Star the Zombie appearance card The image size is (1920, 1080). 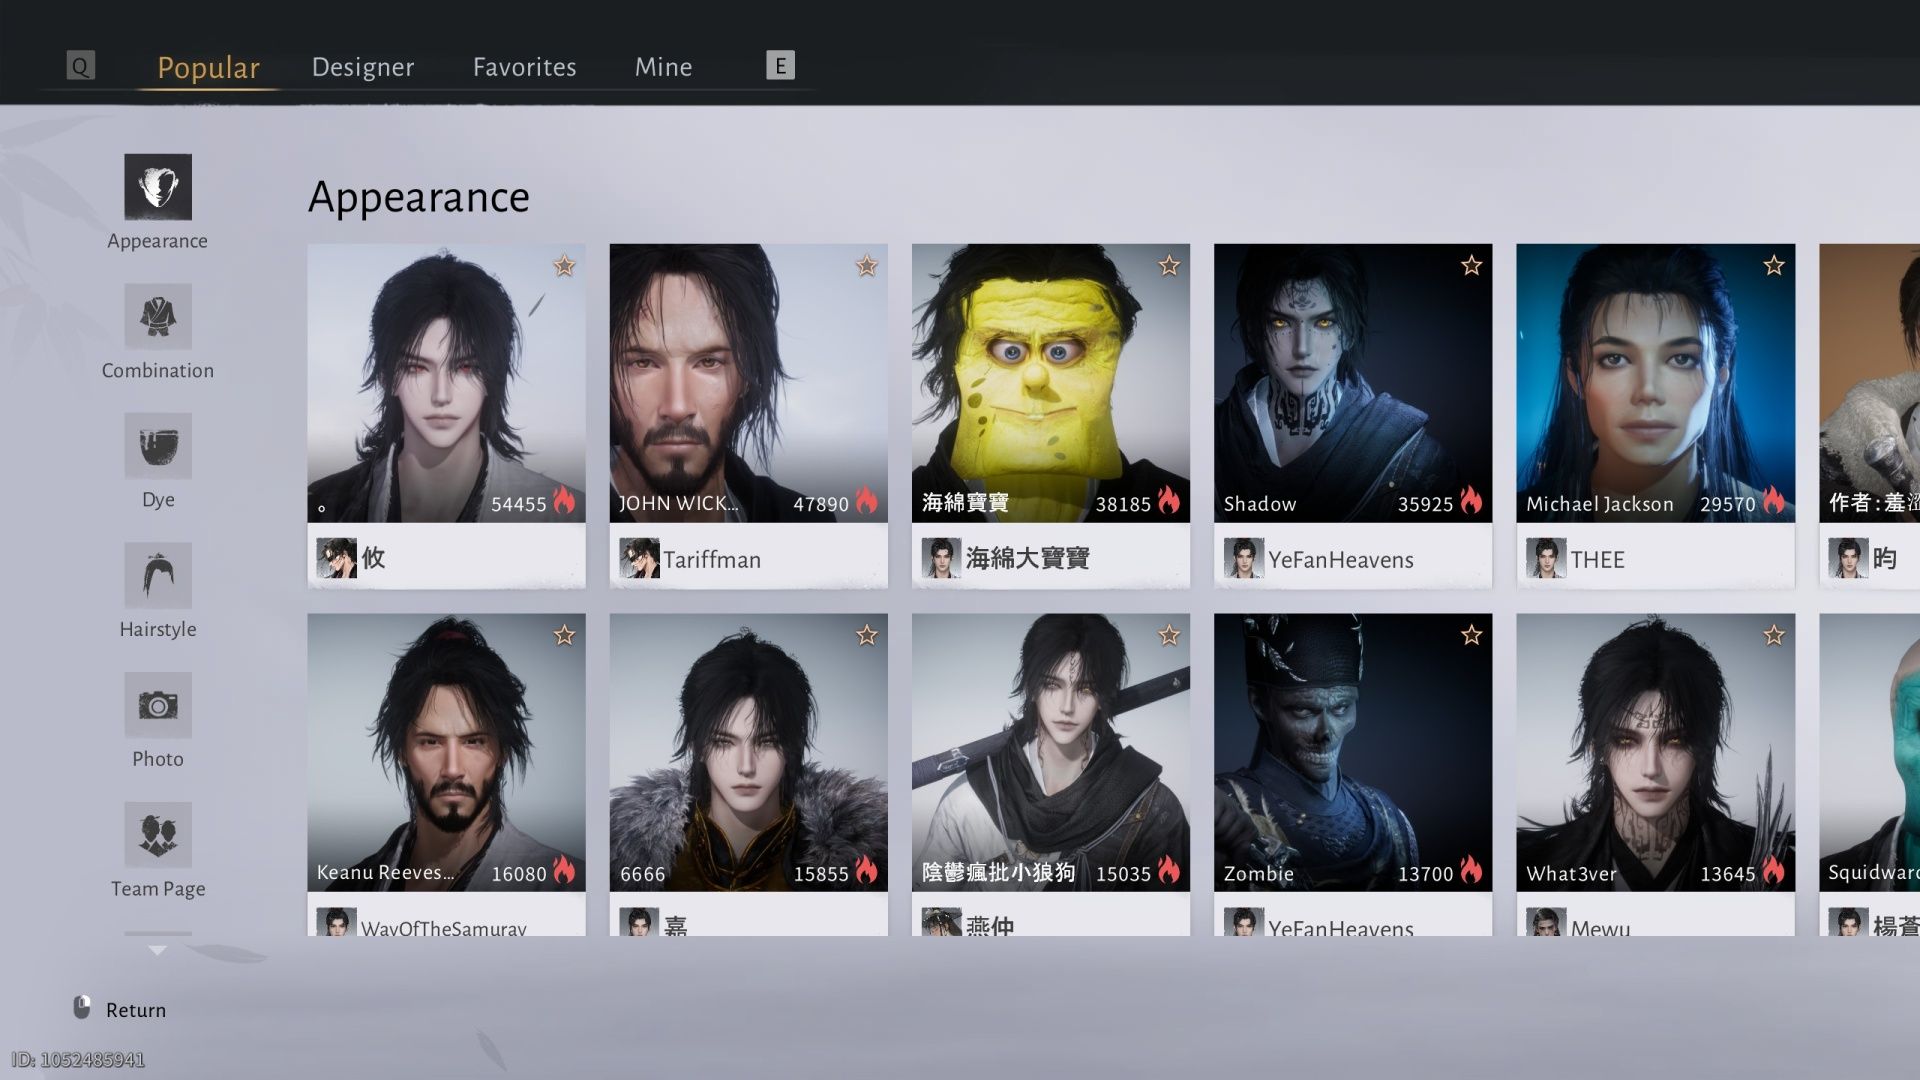(1470, 634)
